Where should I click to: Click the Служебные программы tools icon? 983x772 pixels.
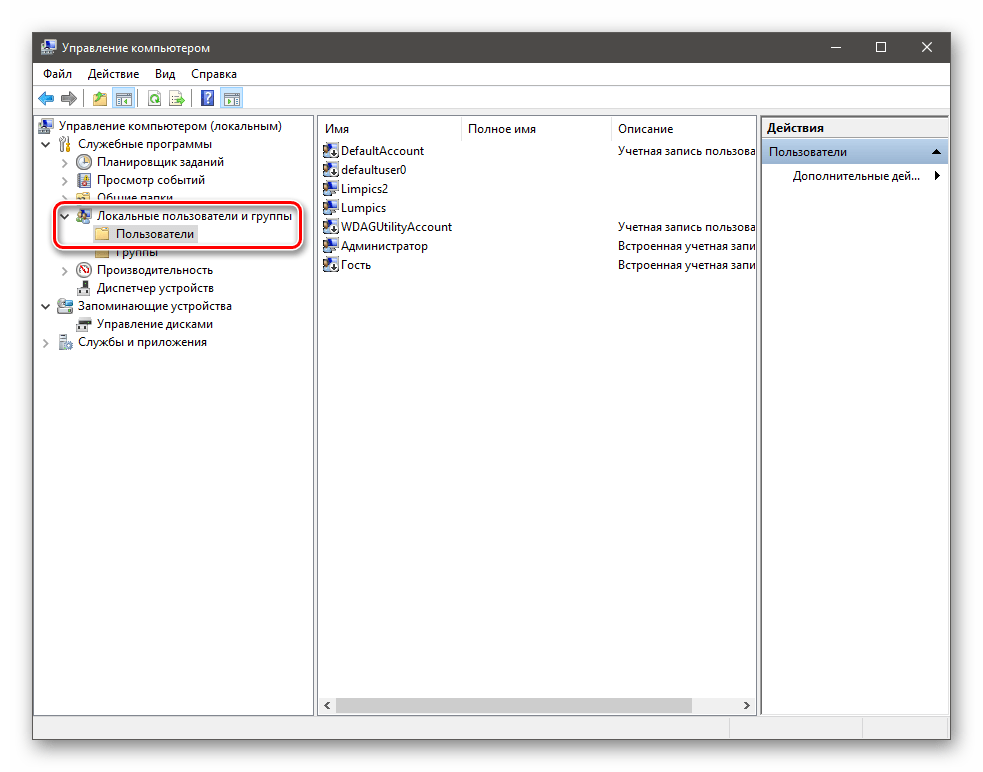click(x=65, y=144)
